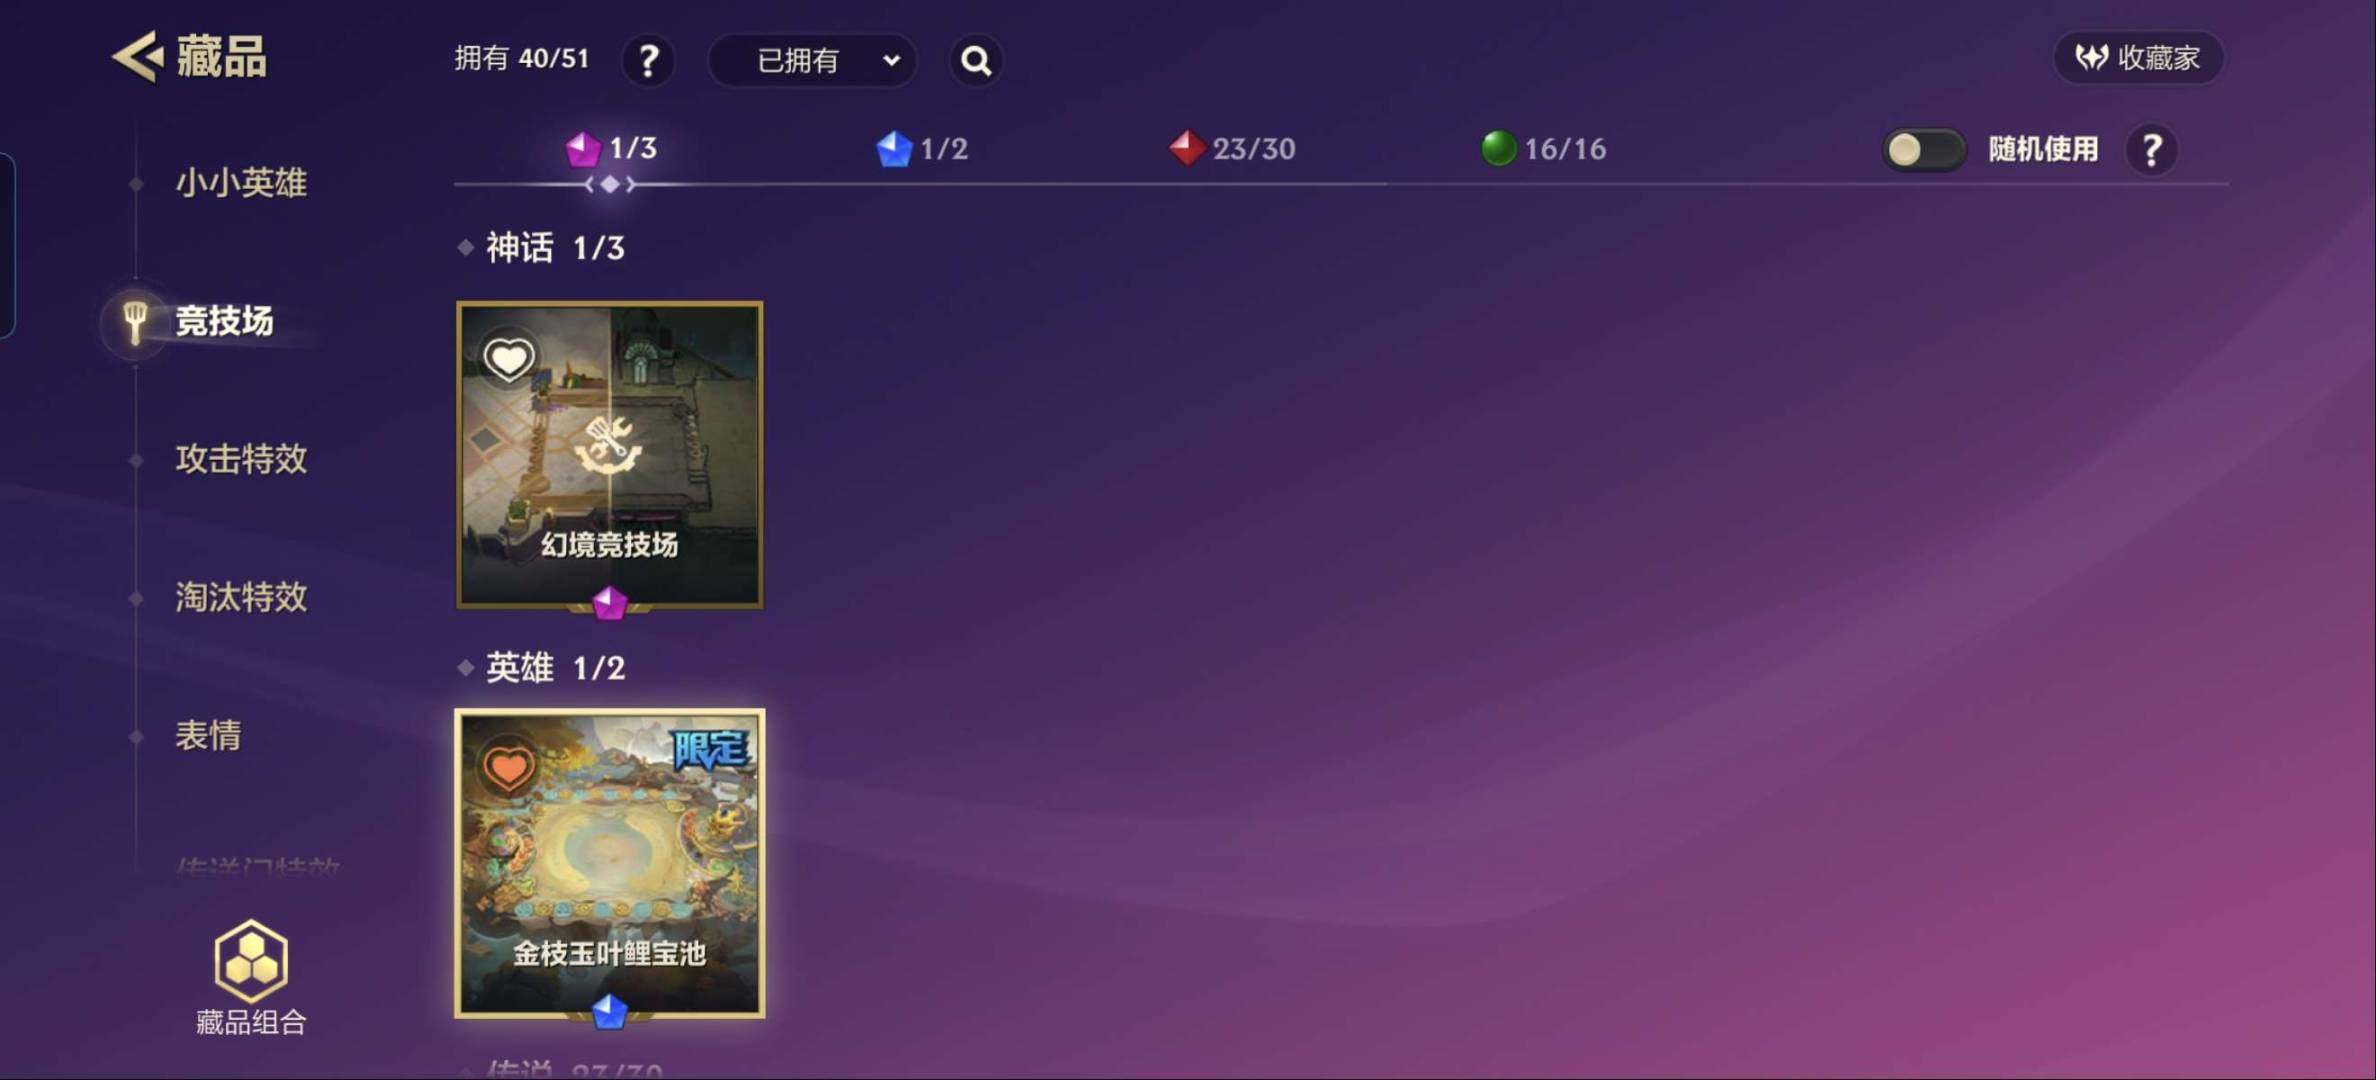The width and height of the screenshot is (2376, 1080).
Task: Select the blue gem 1/2 tab
Action: (922, 148)
